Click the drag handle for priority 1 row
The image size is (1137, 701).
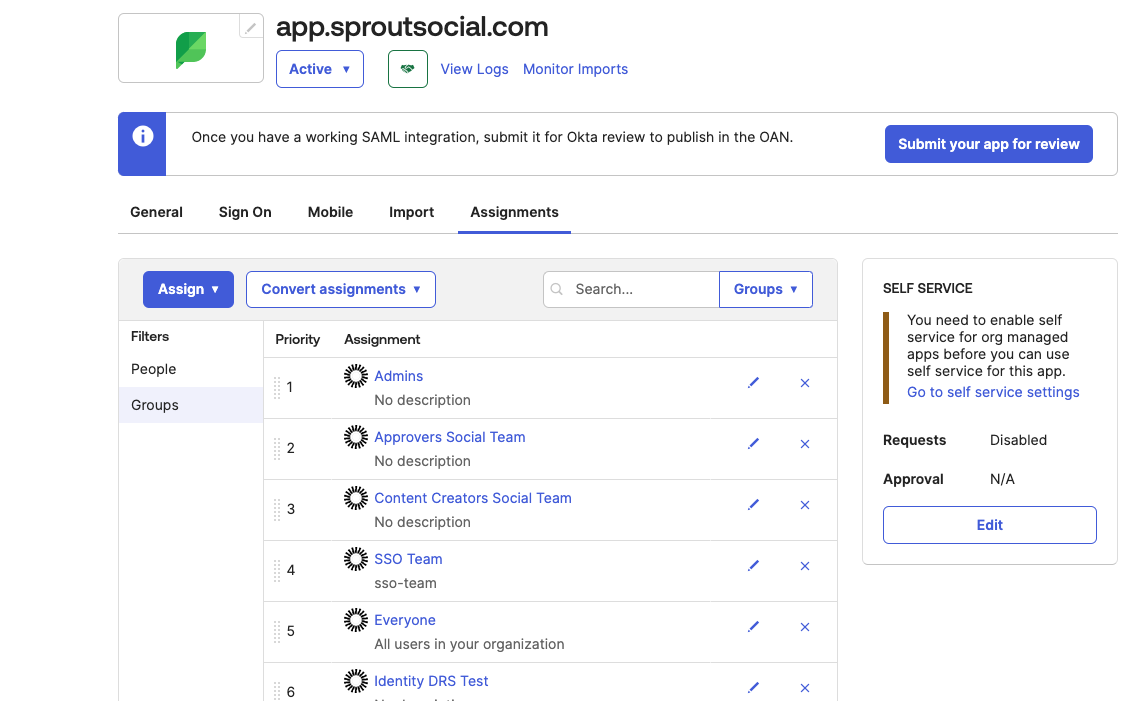277,388
